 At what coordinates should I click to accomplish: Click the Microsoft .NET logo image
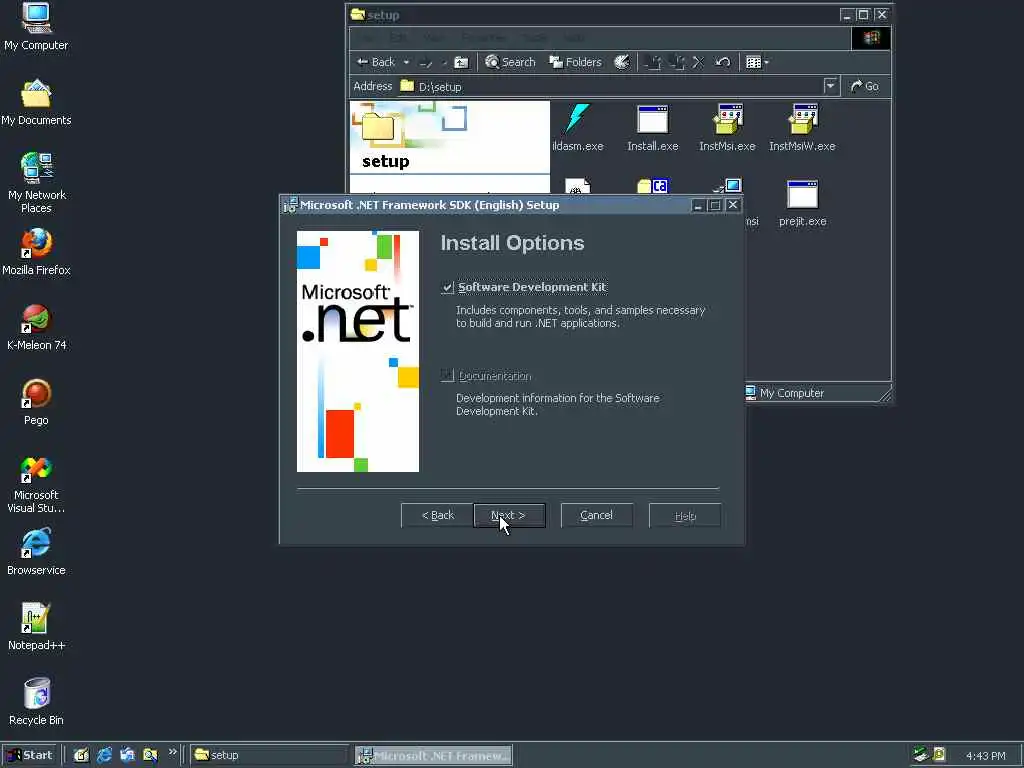[x=358, y=351]
